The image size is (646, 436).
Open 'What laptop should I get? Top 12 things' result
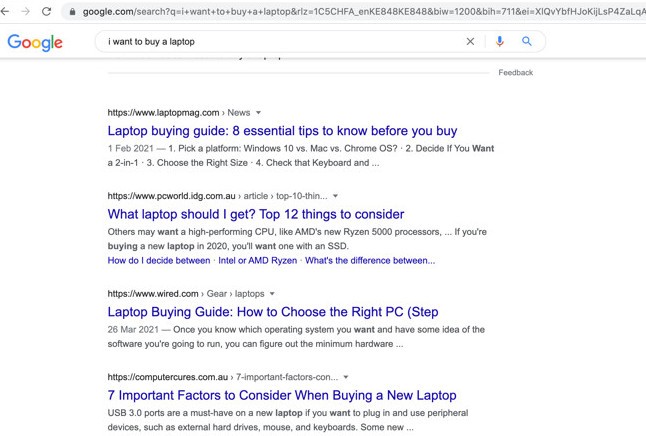click(x=256, y=214)
